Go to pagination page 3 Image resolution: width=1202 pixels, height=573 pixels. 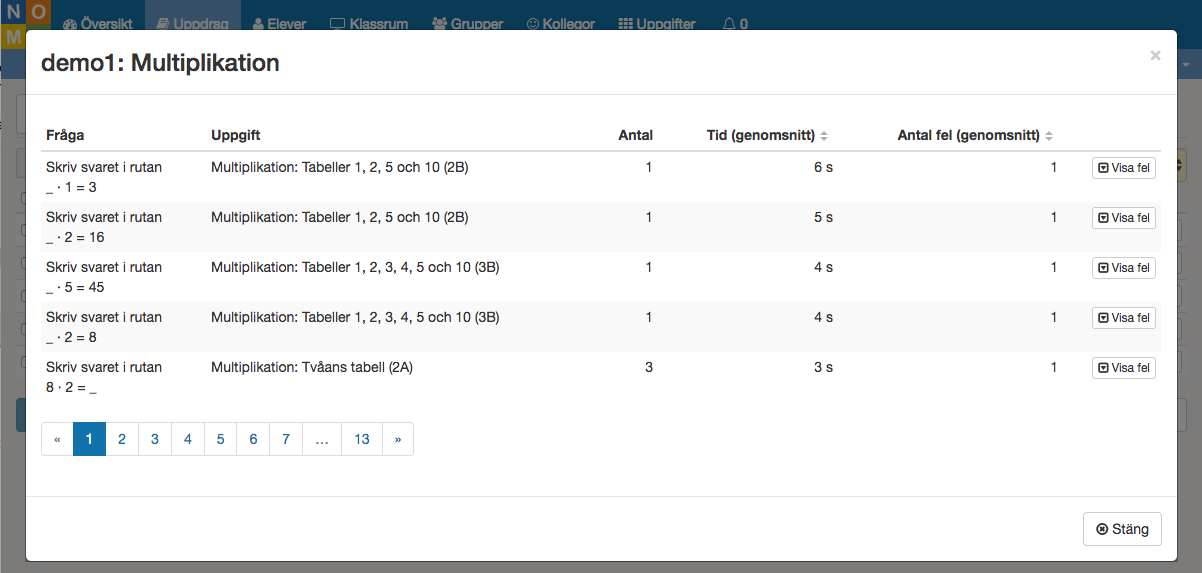click(x=155, y=439)
